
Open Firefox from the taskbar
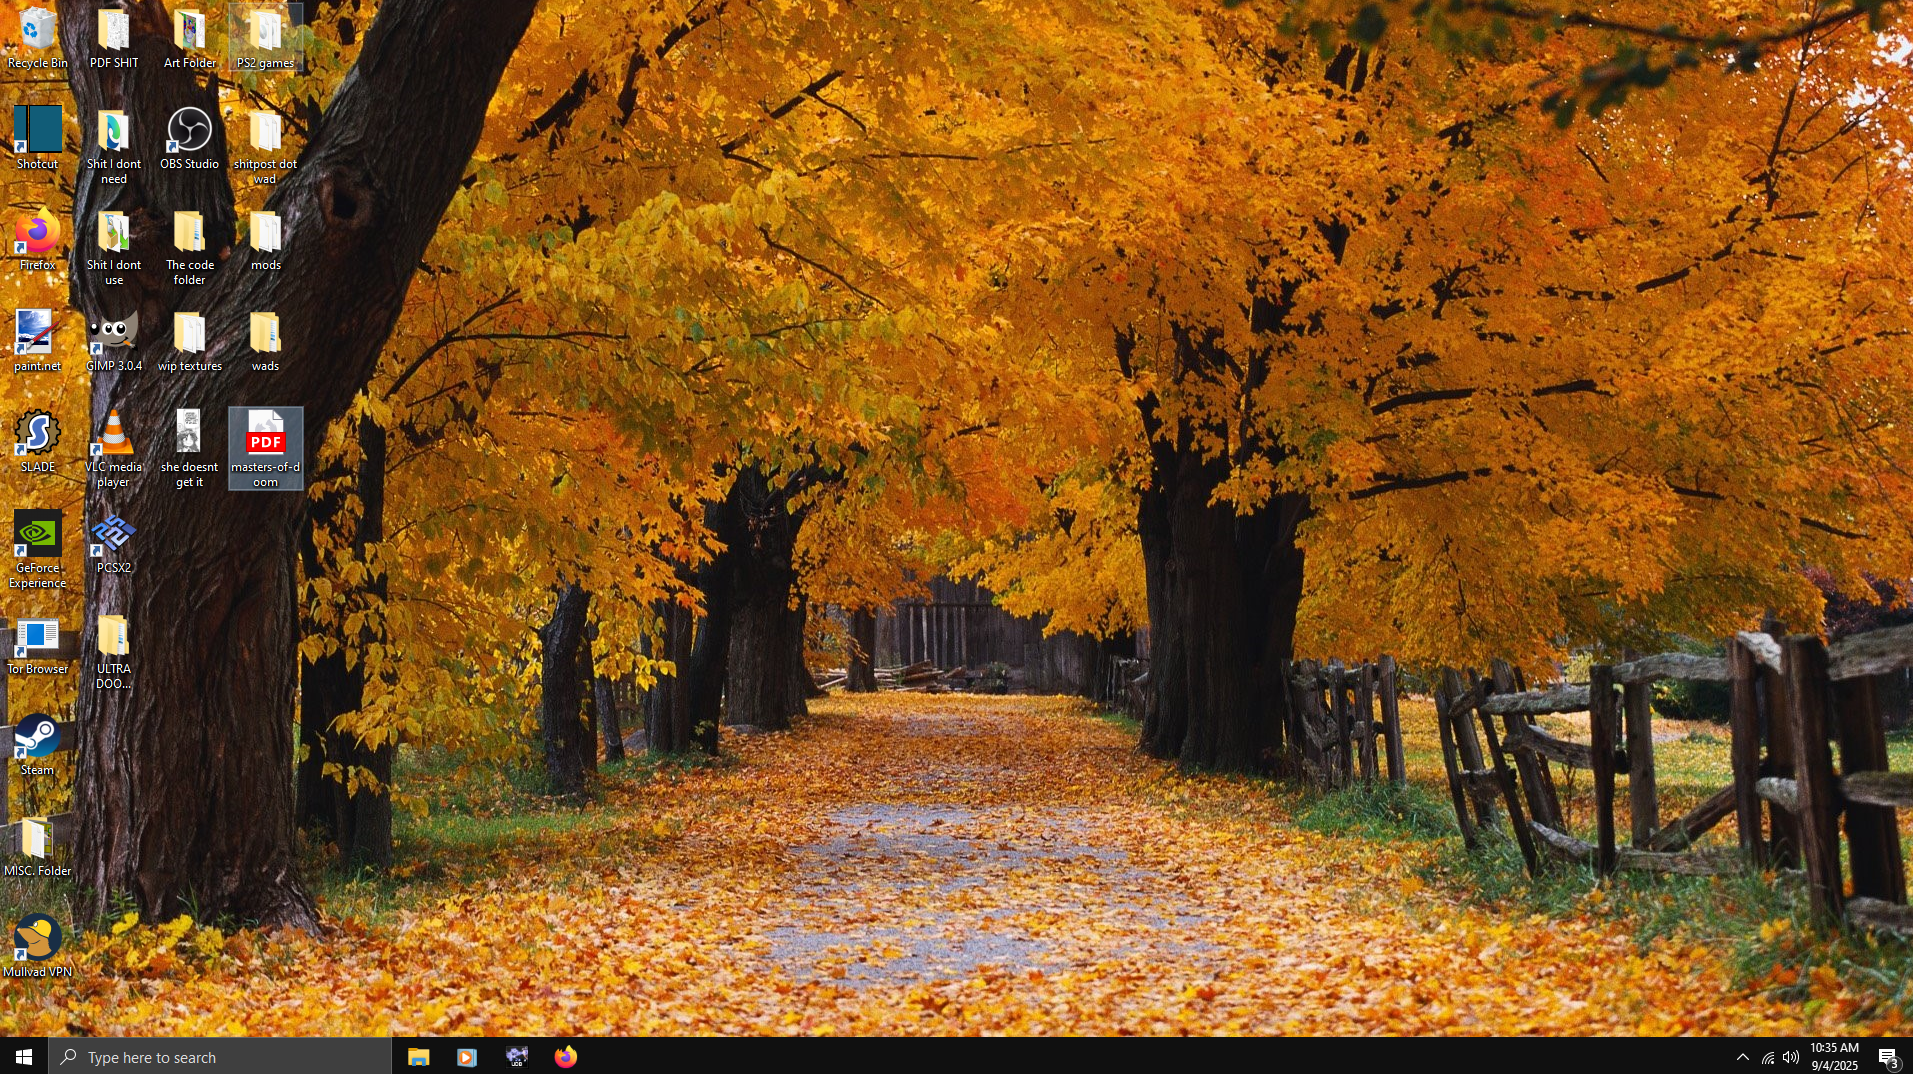[565, 1057]
